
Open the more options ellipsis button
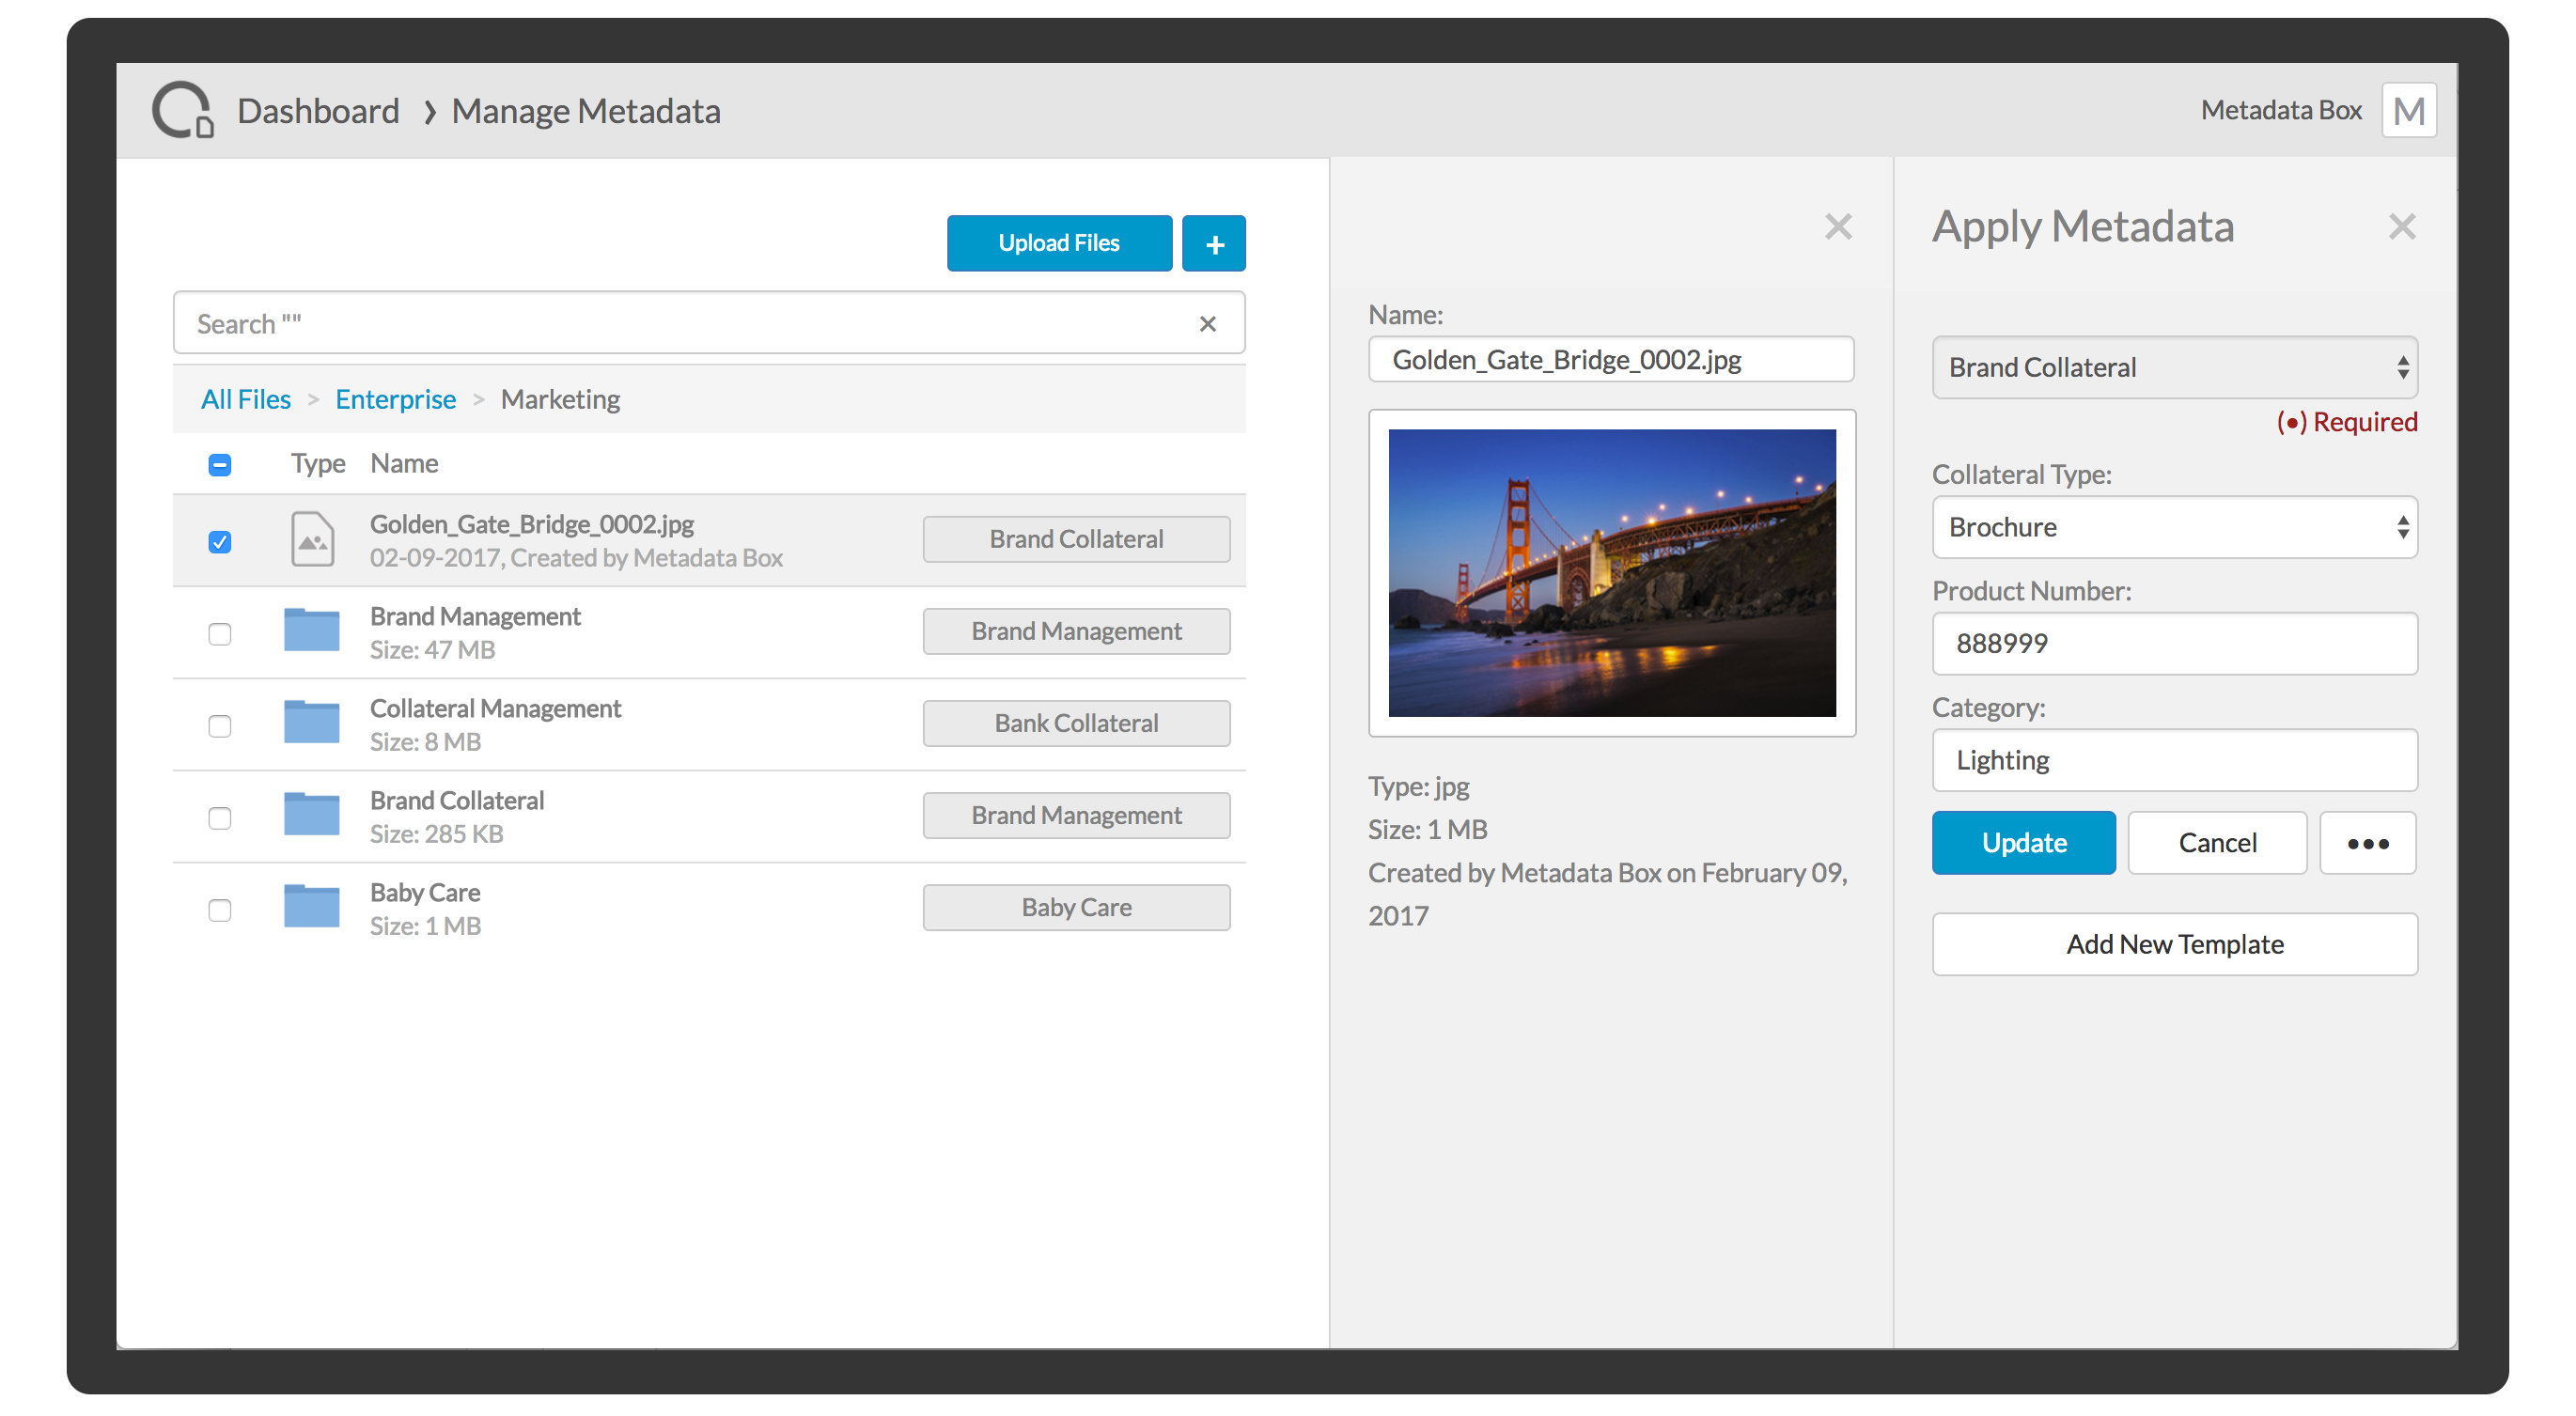pyautogui.click(x=2367, y=843)
